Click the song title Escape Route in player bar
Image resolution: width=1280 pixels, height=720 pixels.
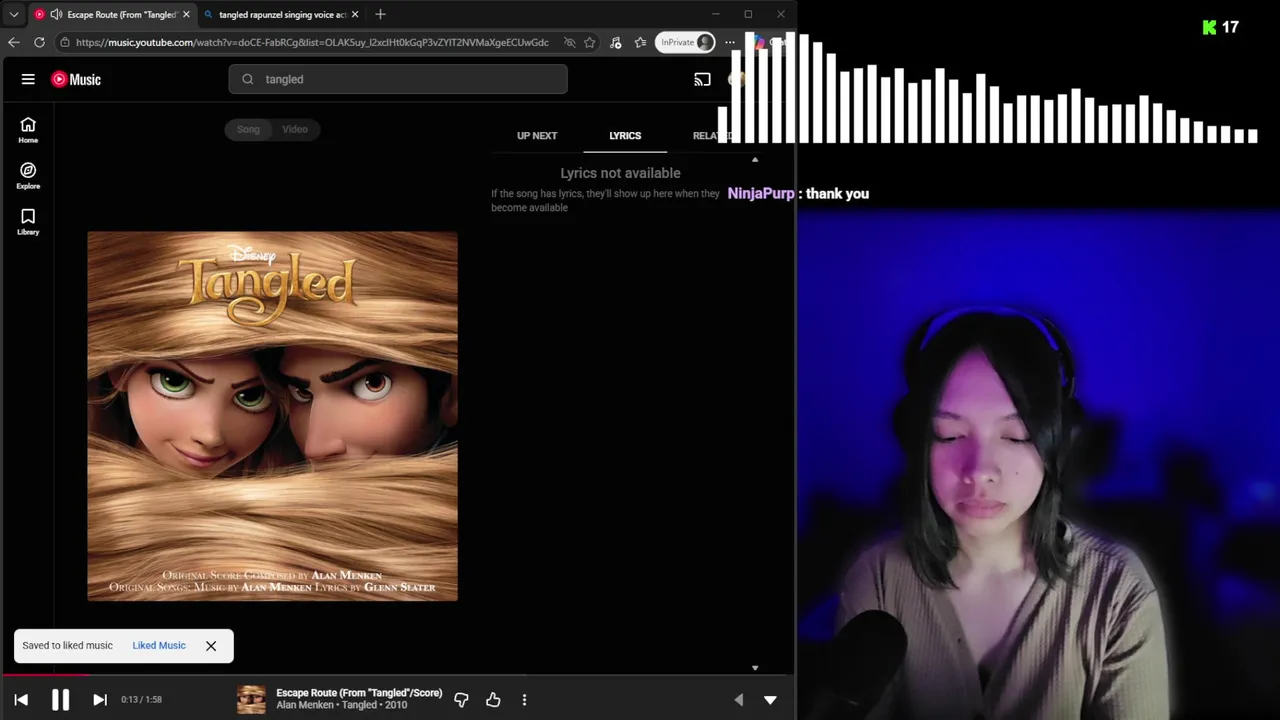359,692
